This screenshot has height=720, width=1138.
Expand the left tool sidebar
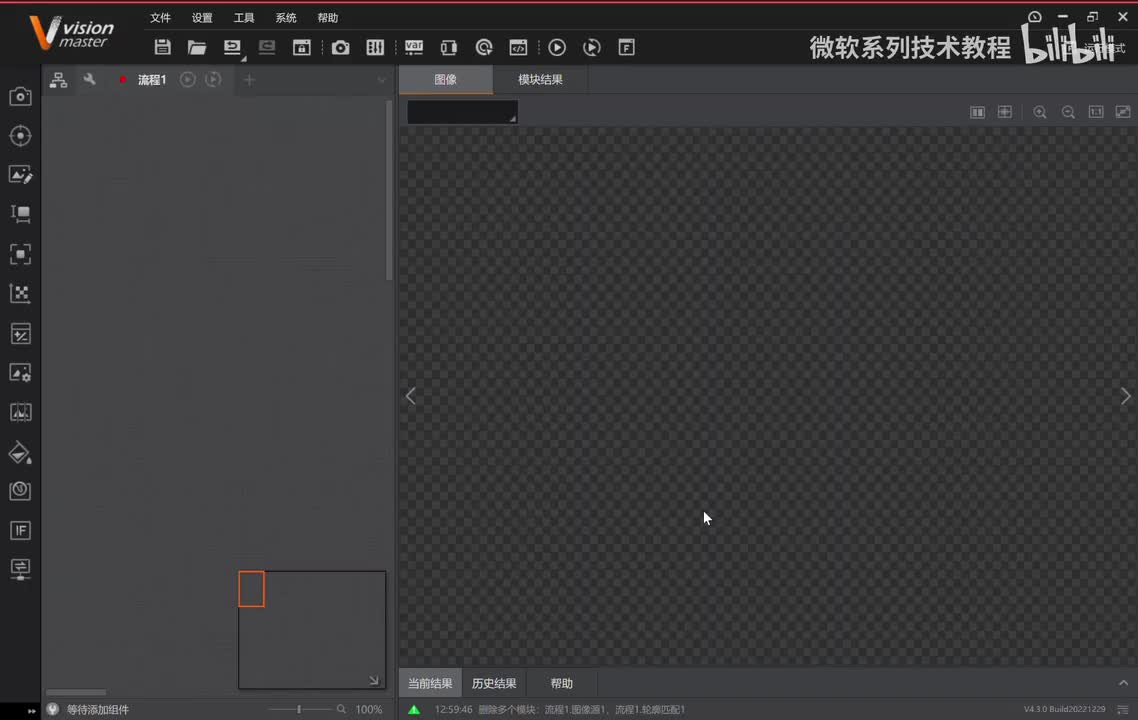[31, 711]
